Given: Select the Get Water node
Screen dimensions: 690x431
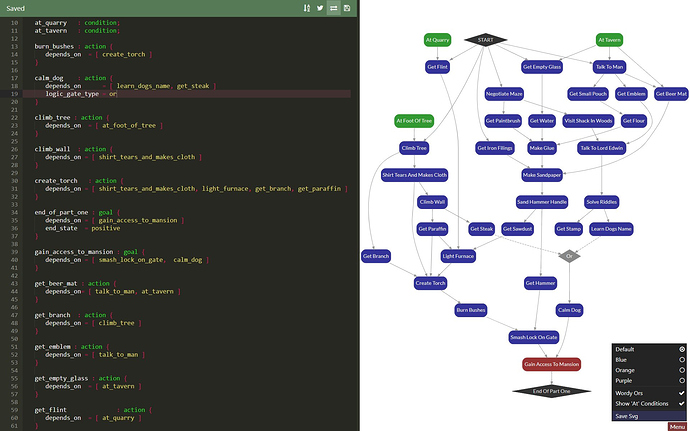Looking at the screenshot, I should (x=542, y=121).
